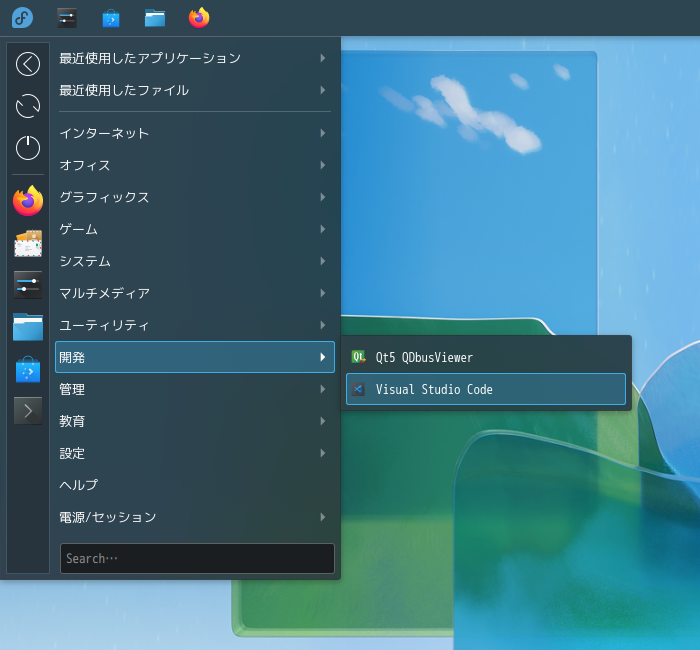Click the Search… input field
The image size is (700, 650).
(197, 558)
